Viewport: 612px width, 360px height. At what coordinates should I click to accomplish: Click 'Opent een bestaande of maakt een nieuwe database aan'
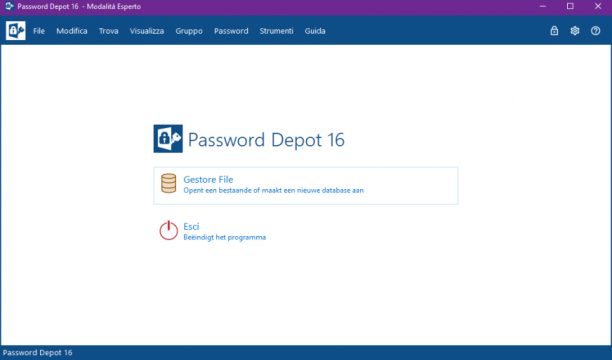[273, 191]
